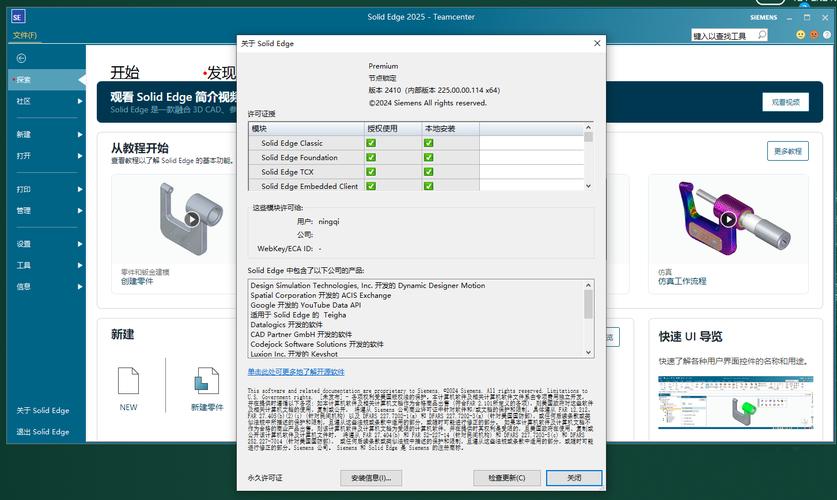
Task: Click 关于 Solid Edge in sidebar
Action: tap(43, 410)
